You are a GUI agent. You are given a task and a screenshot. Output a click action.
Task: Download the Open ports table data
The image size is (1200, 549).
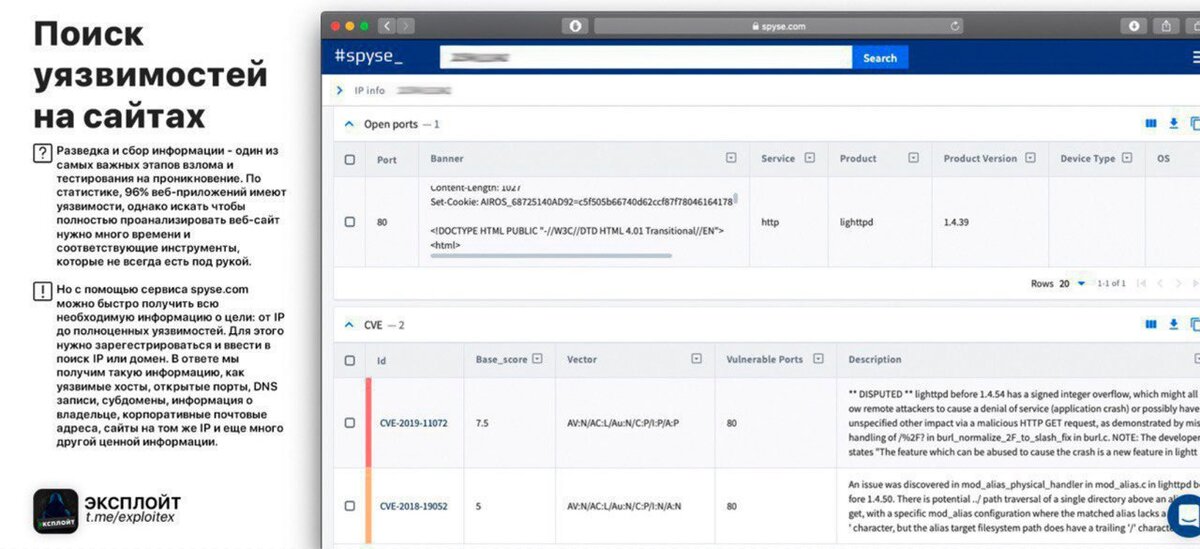1174,124
